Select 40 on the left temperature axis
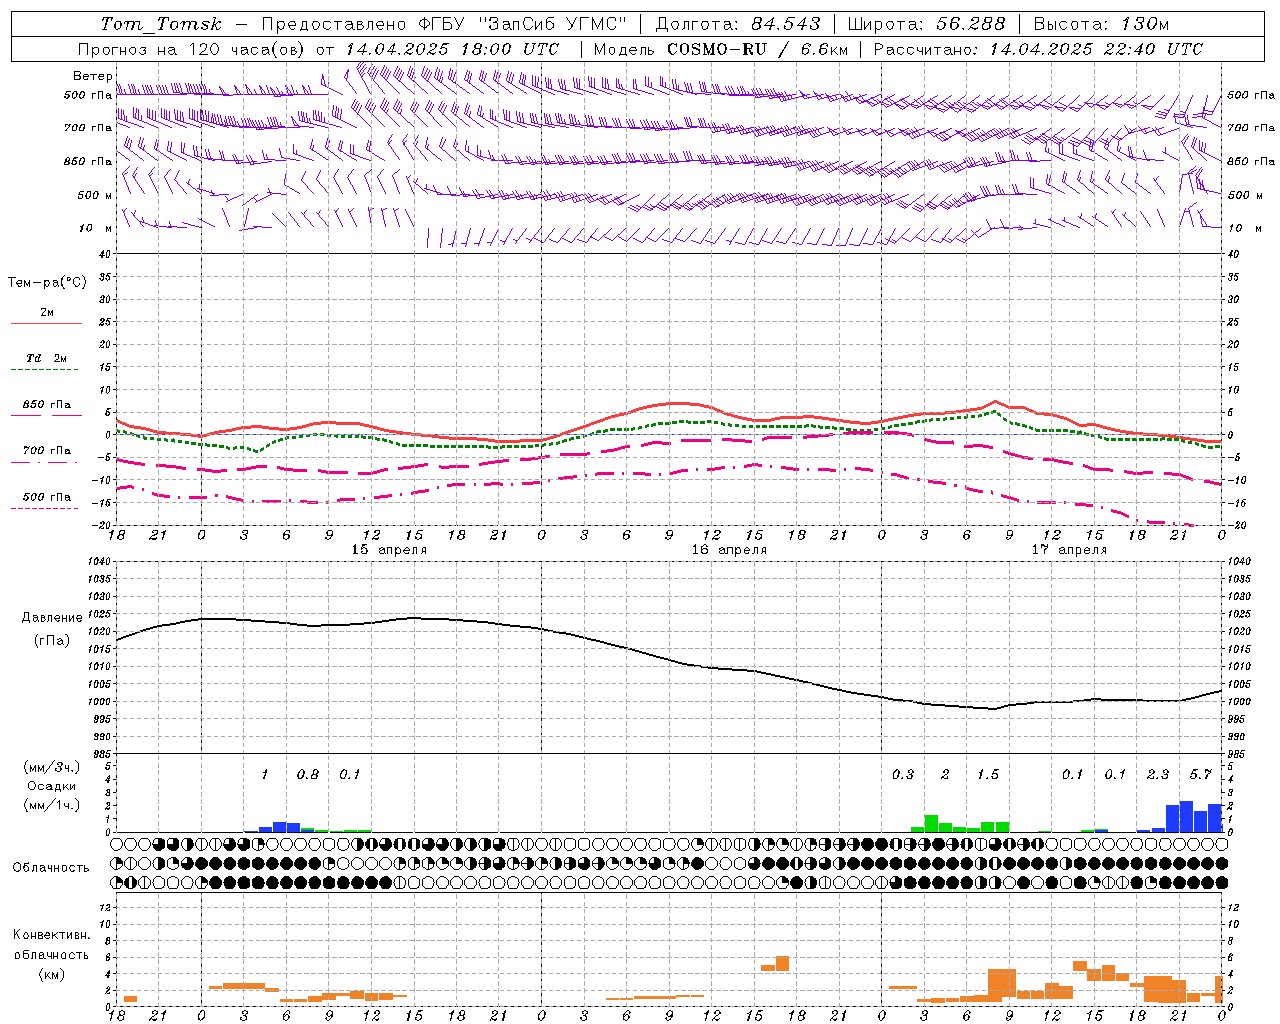 104,254
